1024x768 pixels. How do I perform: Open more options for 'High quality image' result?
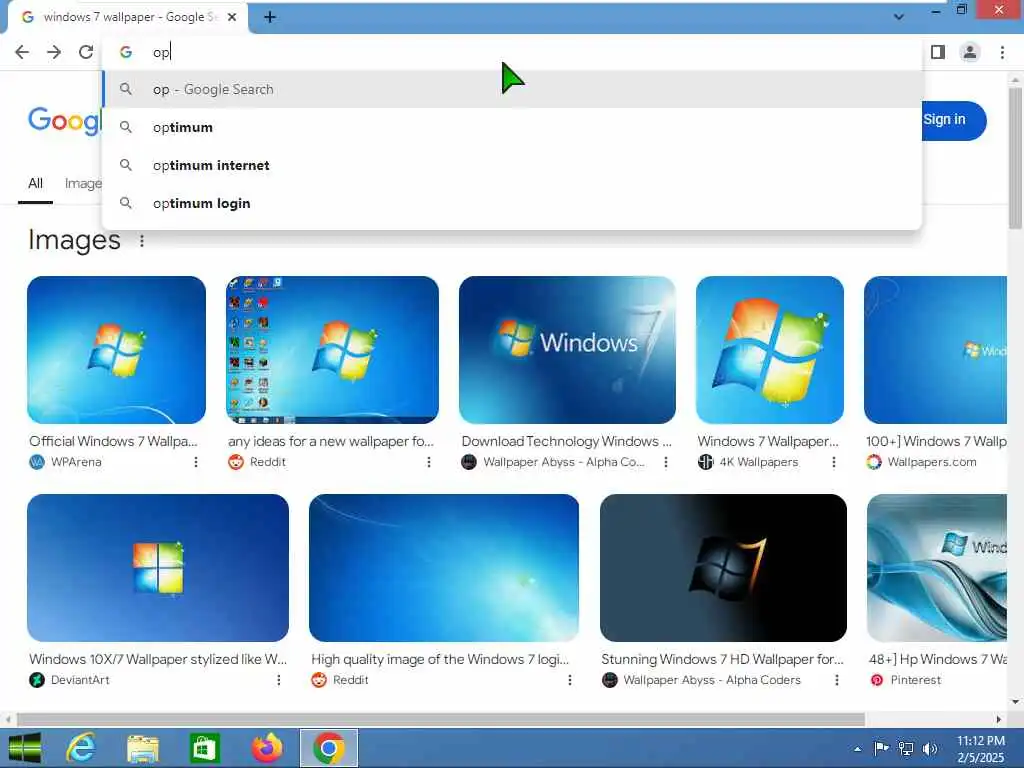click(570, 680)
